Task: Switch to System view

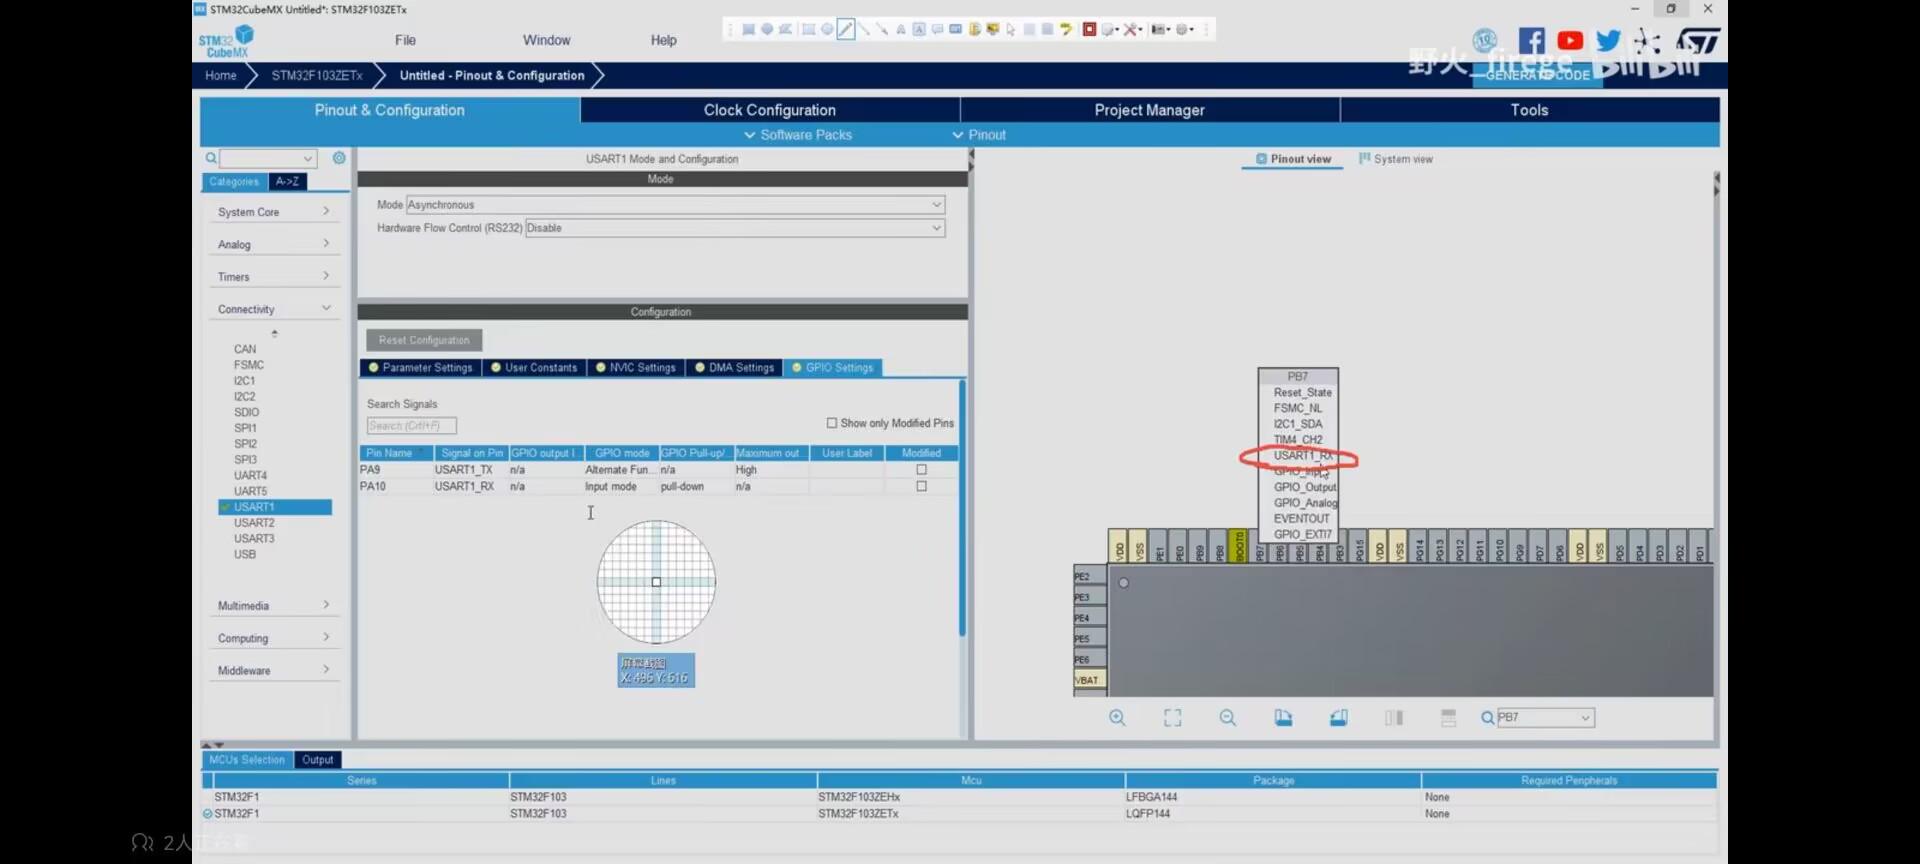Action: point(1396,159)
